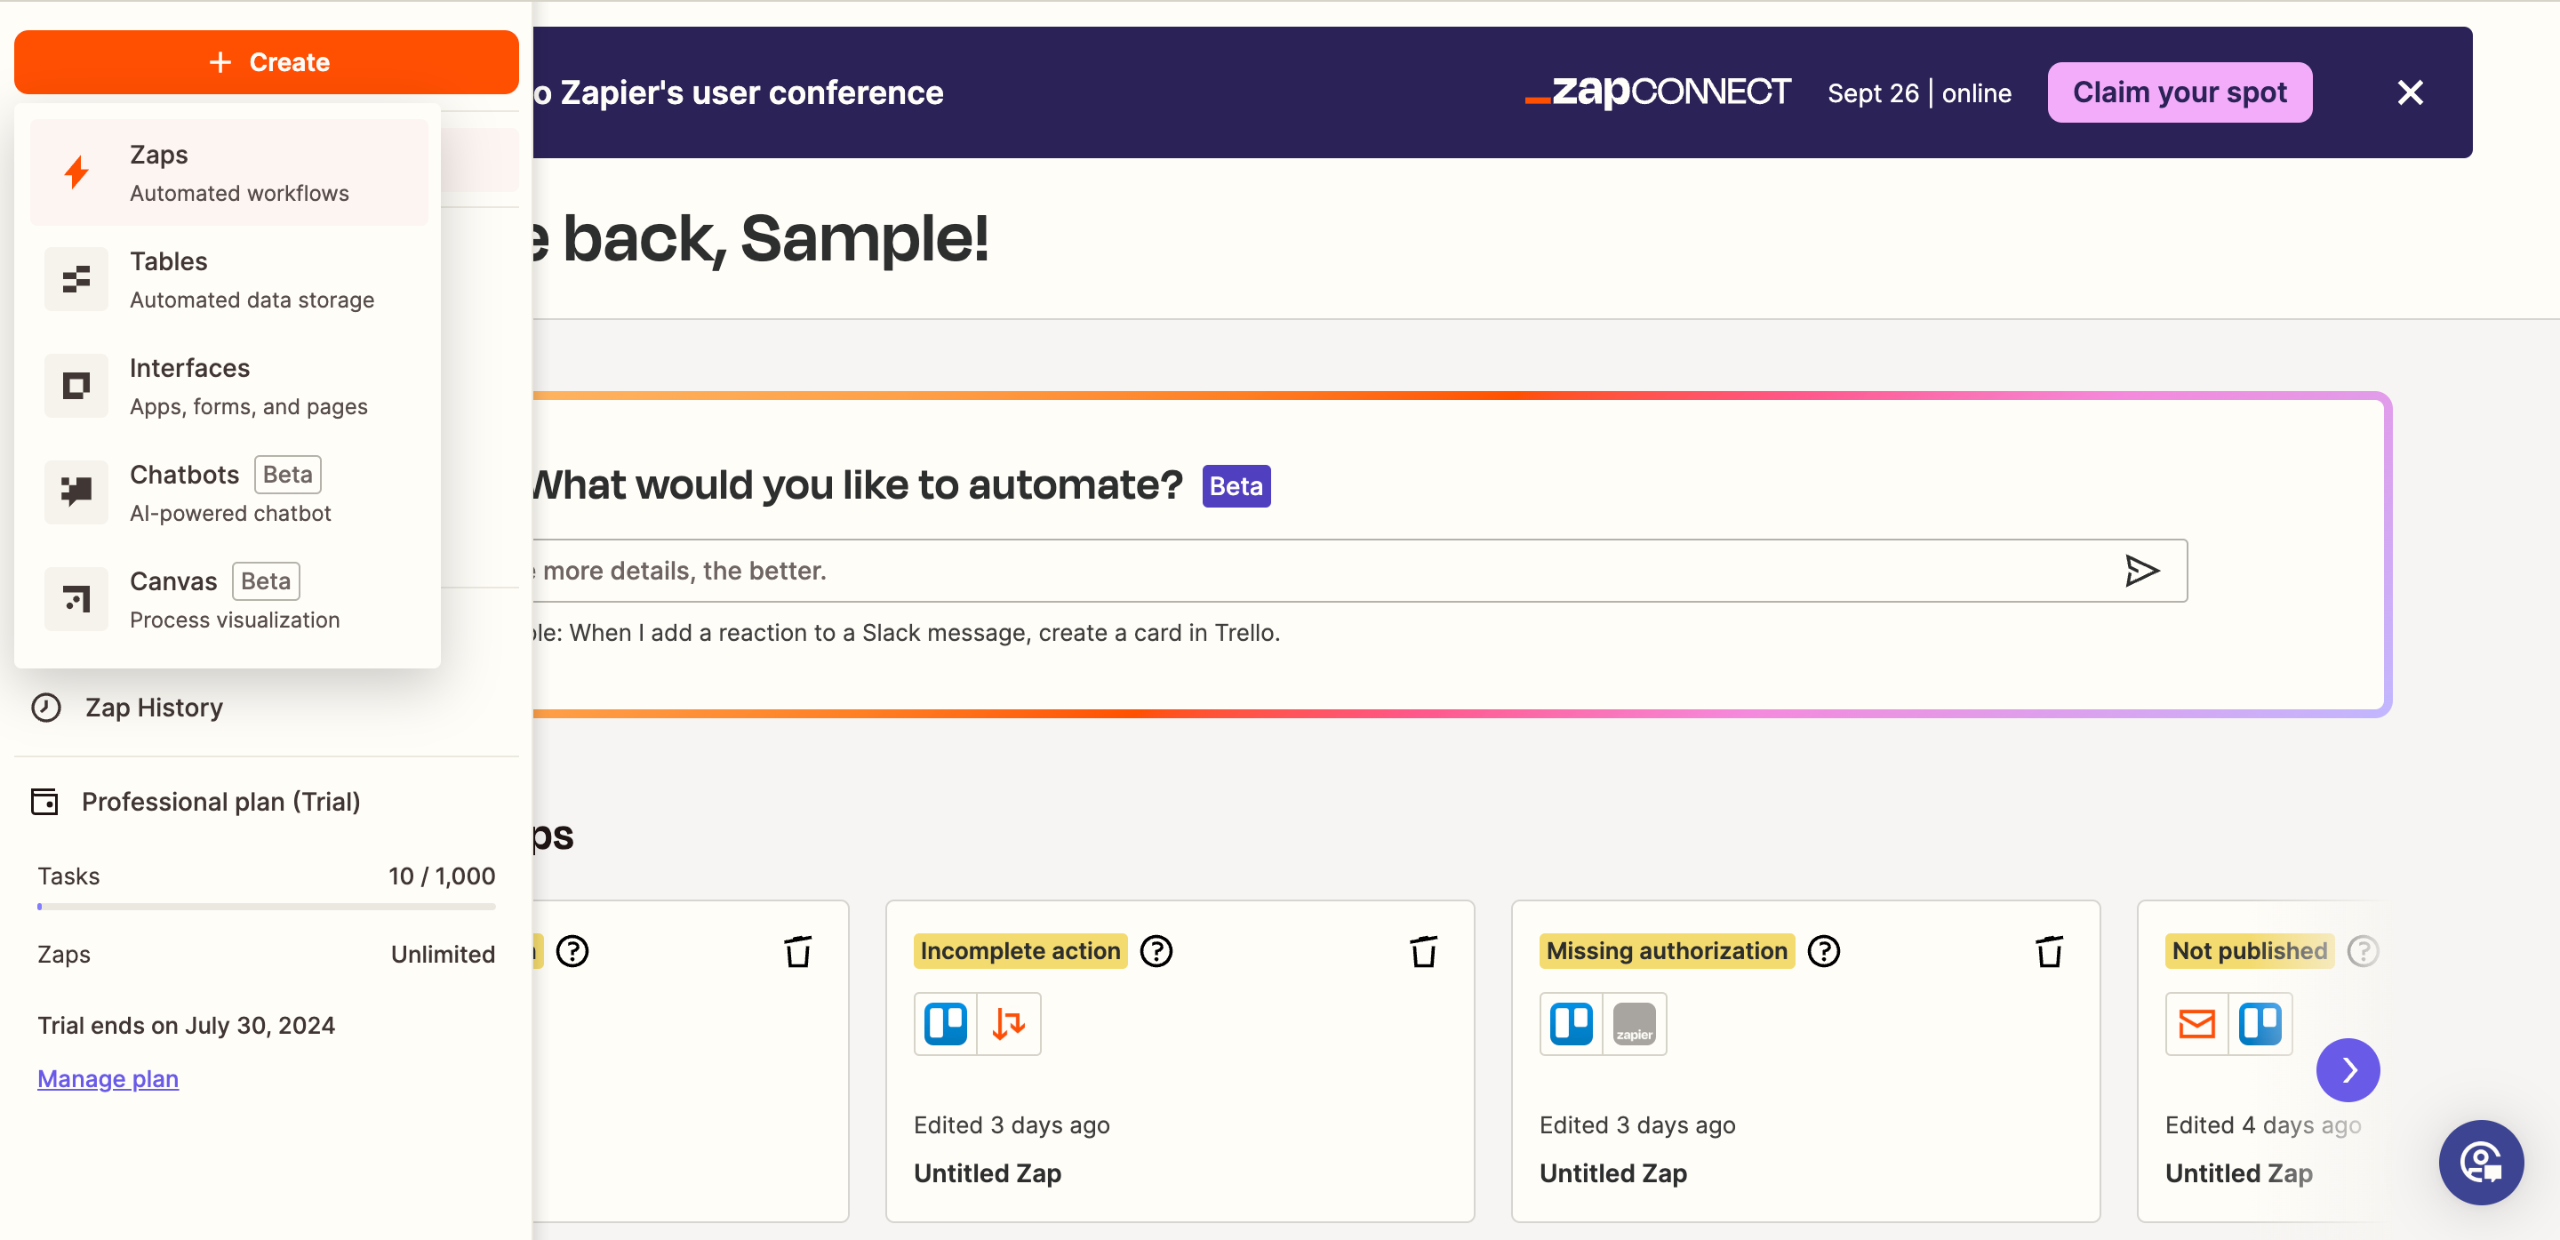The image size is (2560, 1240).
Task: Open help icon next to Incomplete action
Action: click(1156, 951)
